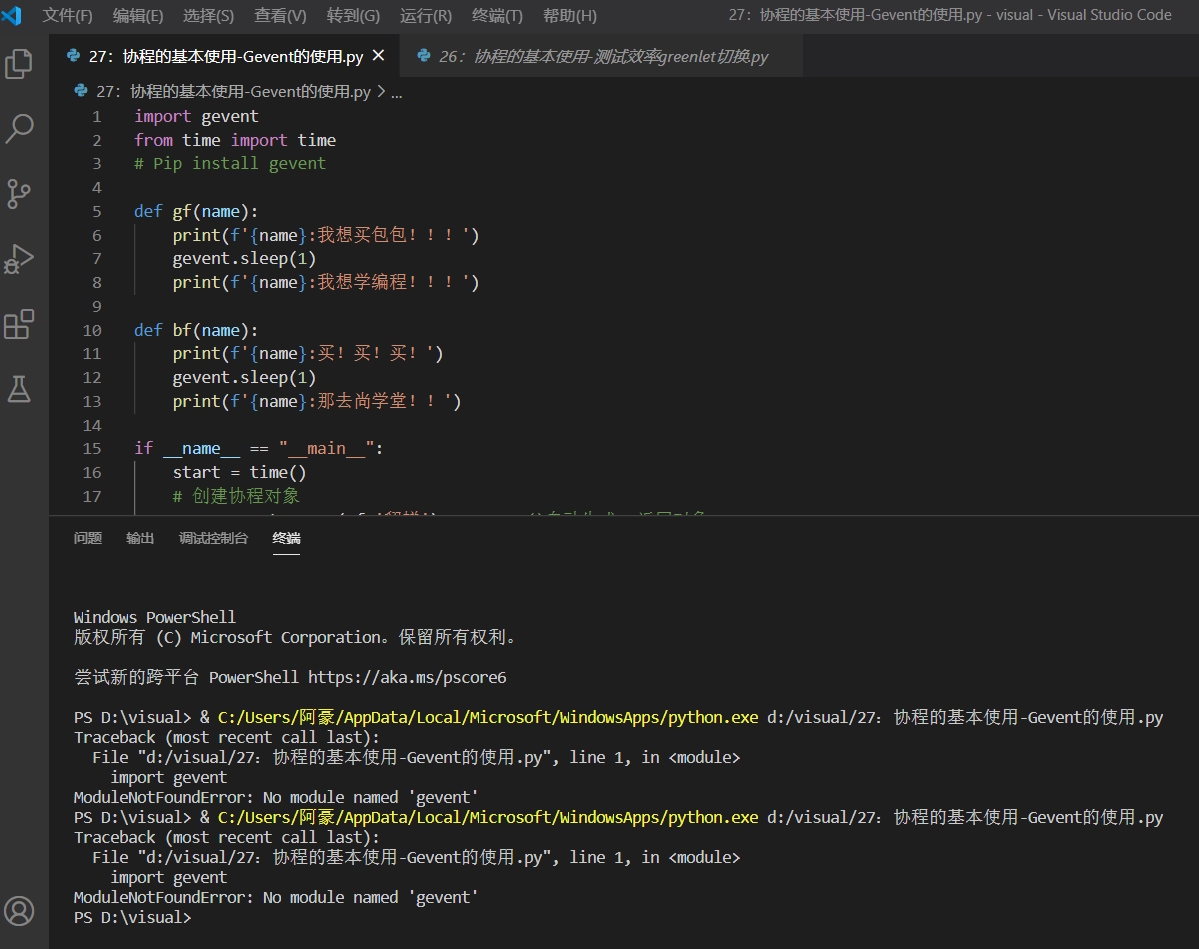Switch to the 输出 panel tab
The image size is (1199, 949).
(140, 538)
